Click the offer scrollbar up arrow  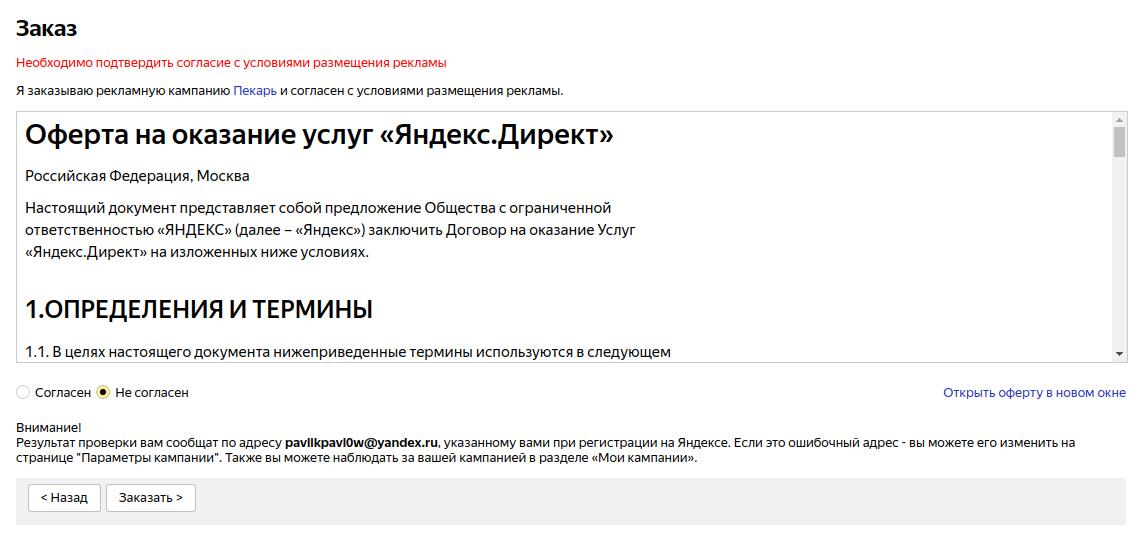point(1119,119)
